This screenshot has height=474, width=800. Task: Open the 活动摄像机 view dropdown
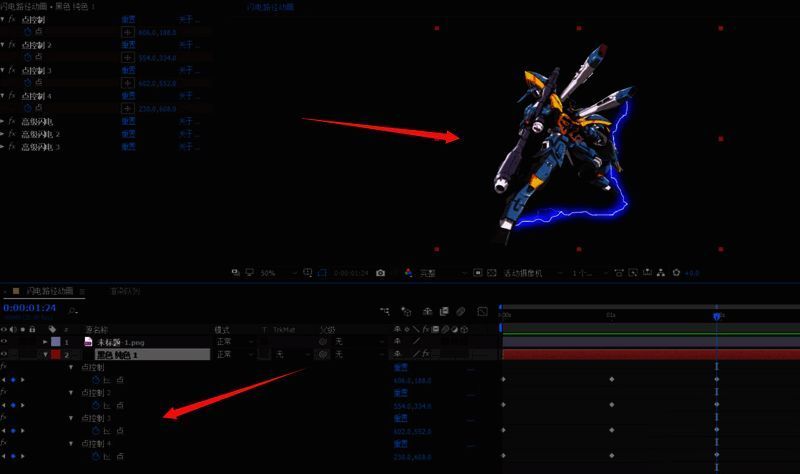pyautogui.click(x=533, y=273)
